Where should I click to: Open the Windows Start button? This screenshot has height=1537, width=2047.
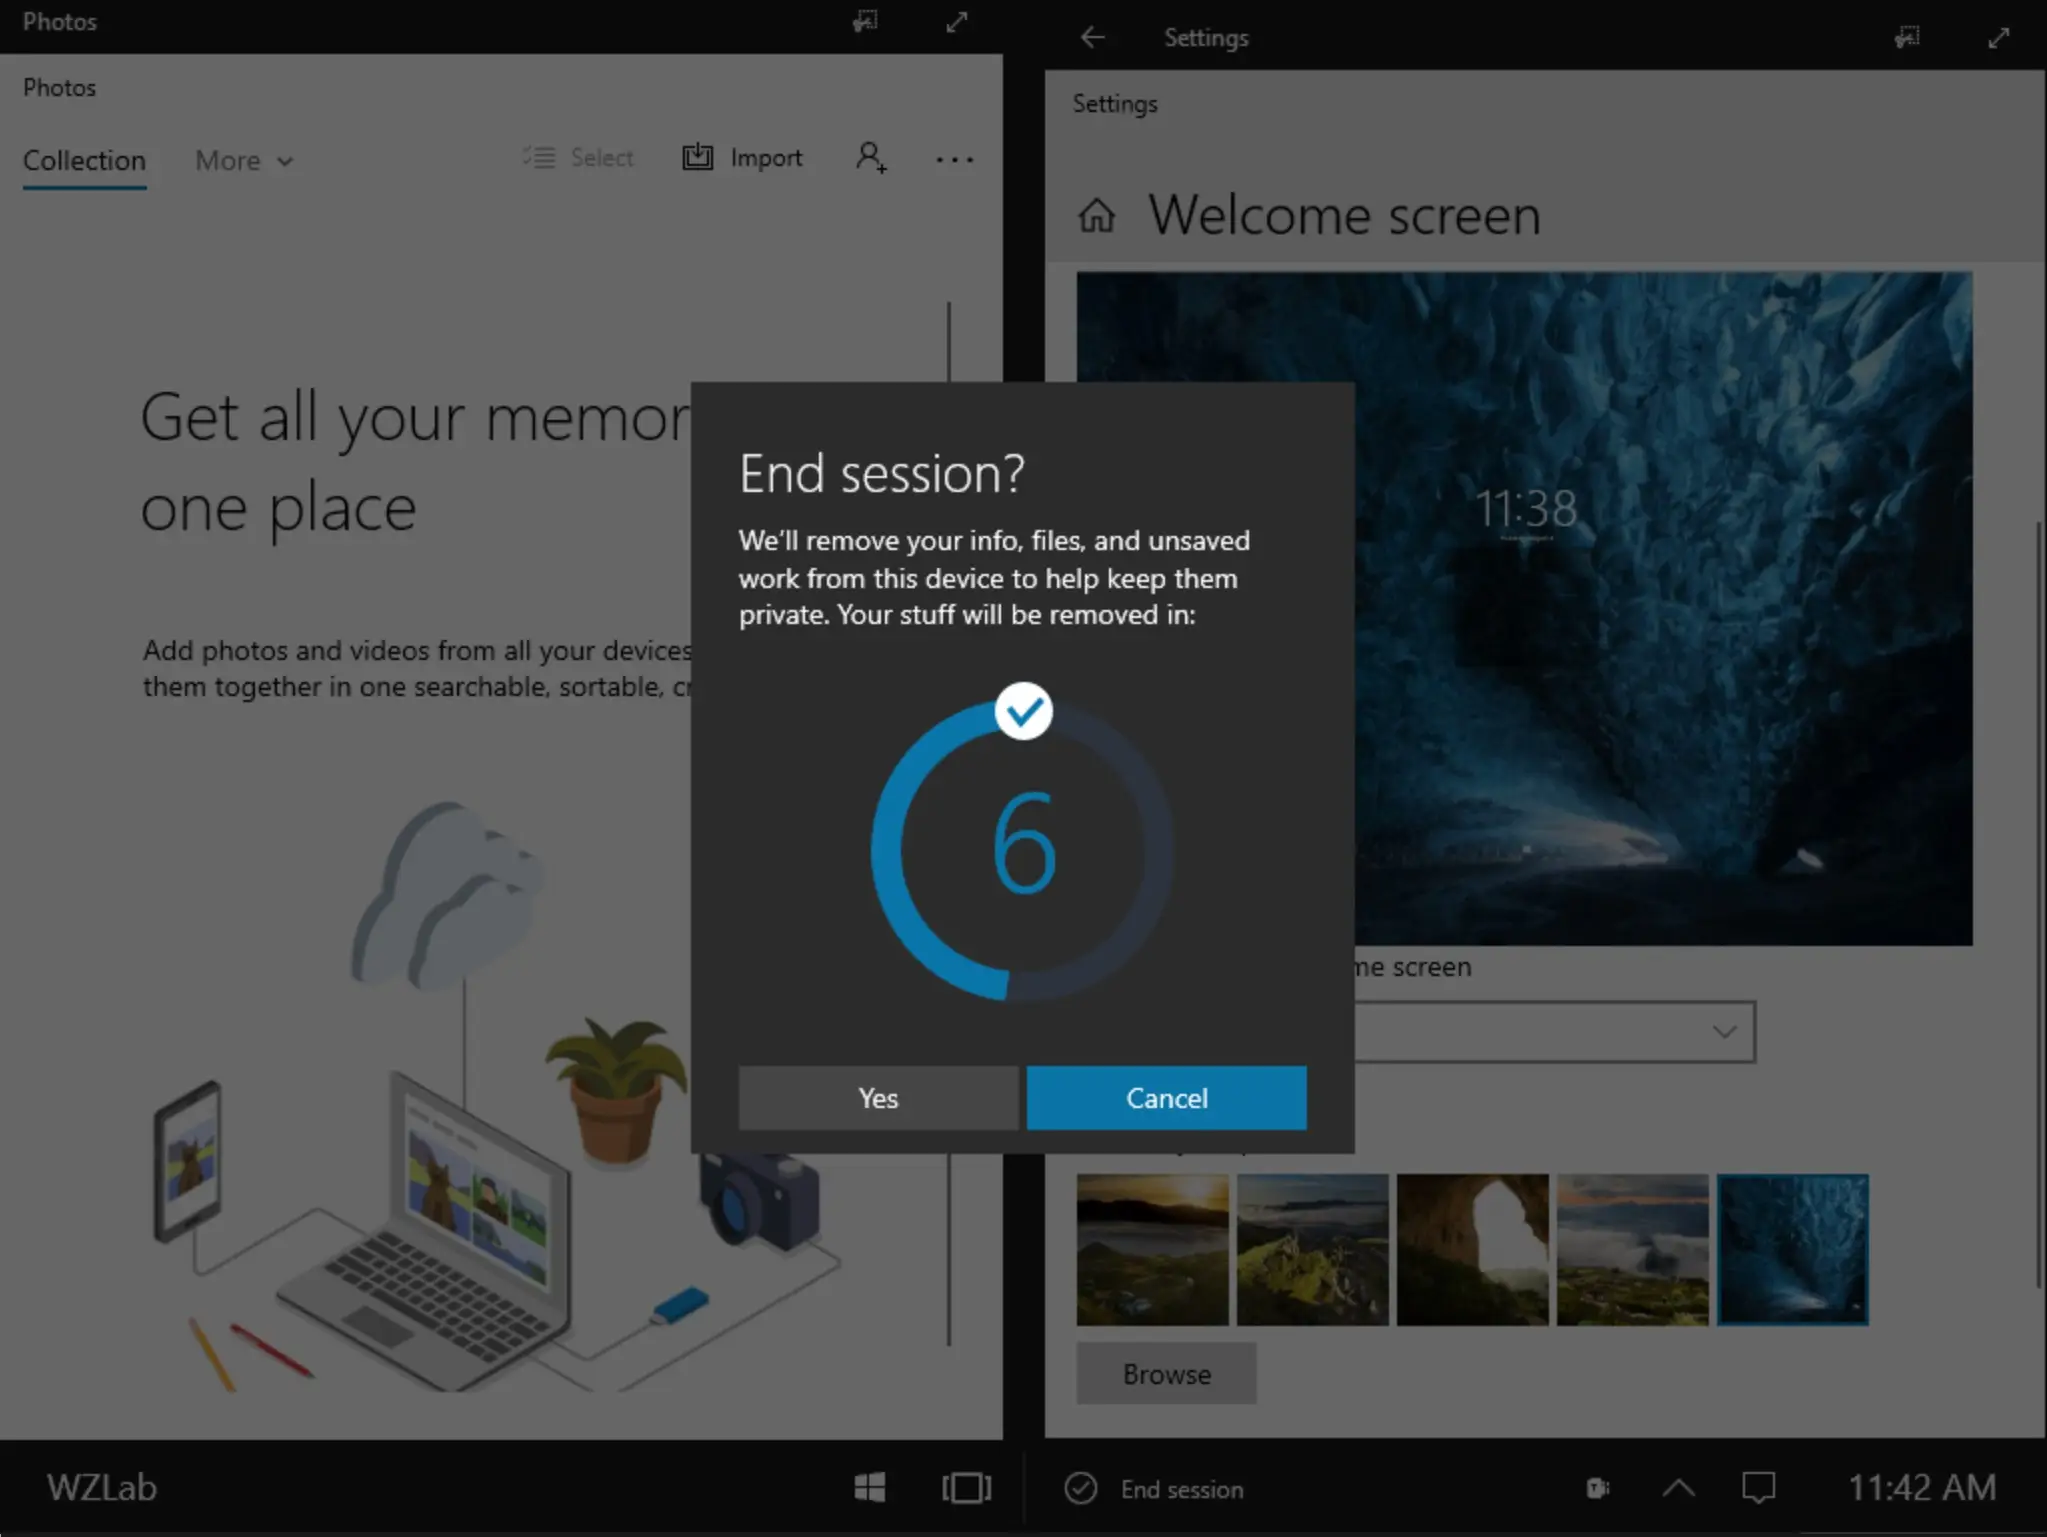(870, 1488)
